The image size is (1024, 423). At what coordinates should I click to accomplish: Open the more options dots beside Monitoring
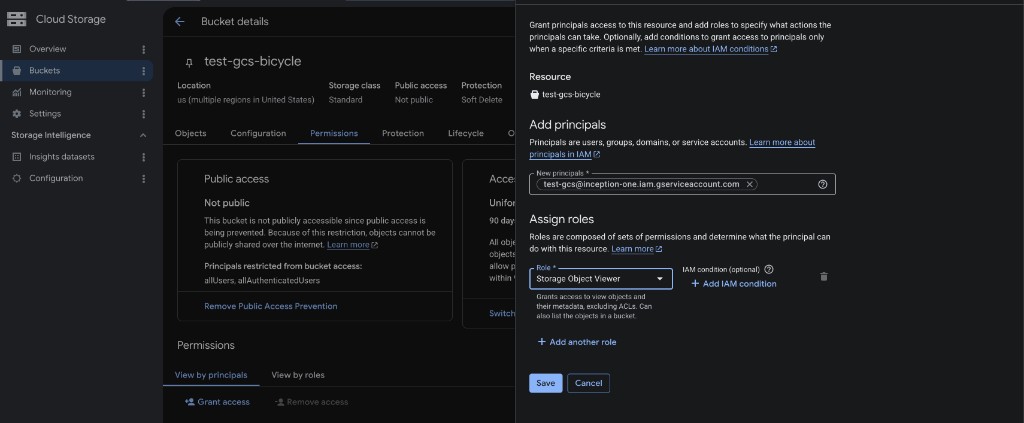(144, 92)
